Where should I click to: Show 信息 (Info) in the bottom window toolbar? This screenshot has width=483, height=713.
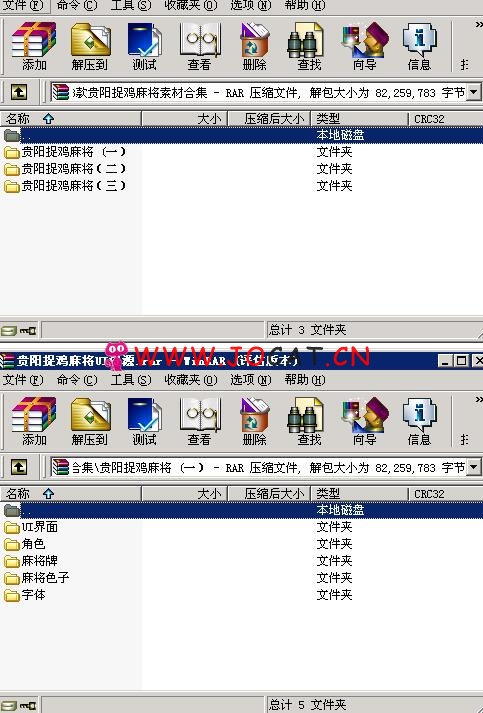[x=419, y=421]
